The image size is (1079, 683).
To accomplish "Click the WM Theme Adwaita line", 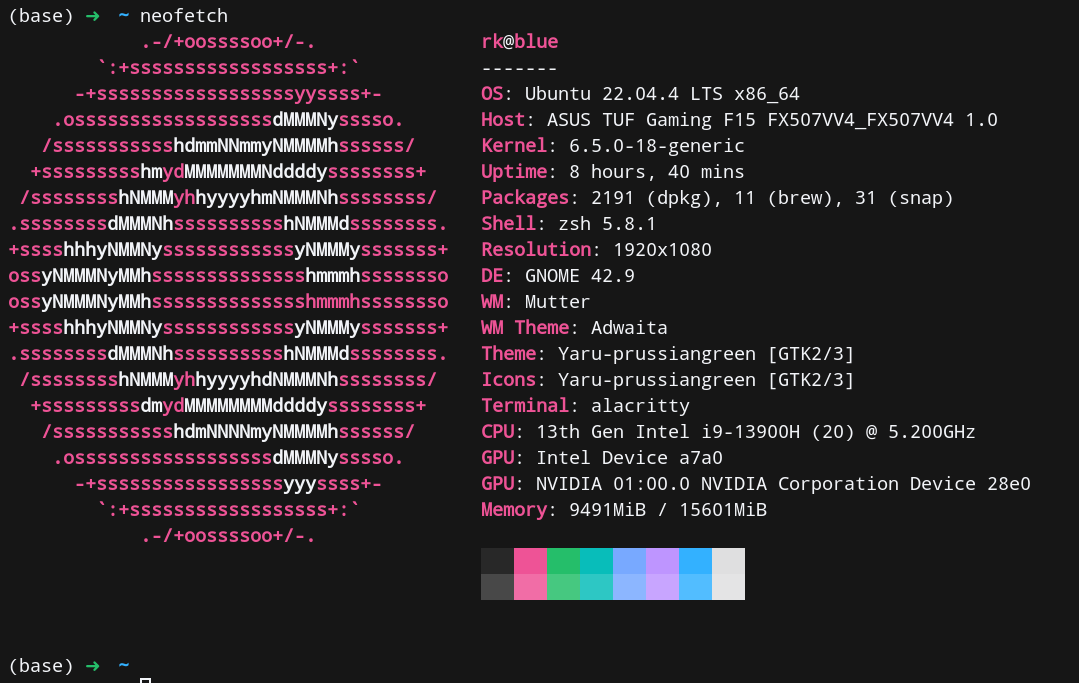I will 574,328.
